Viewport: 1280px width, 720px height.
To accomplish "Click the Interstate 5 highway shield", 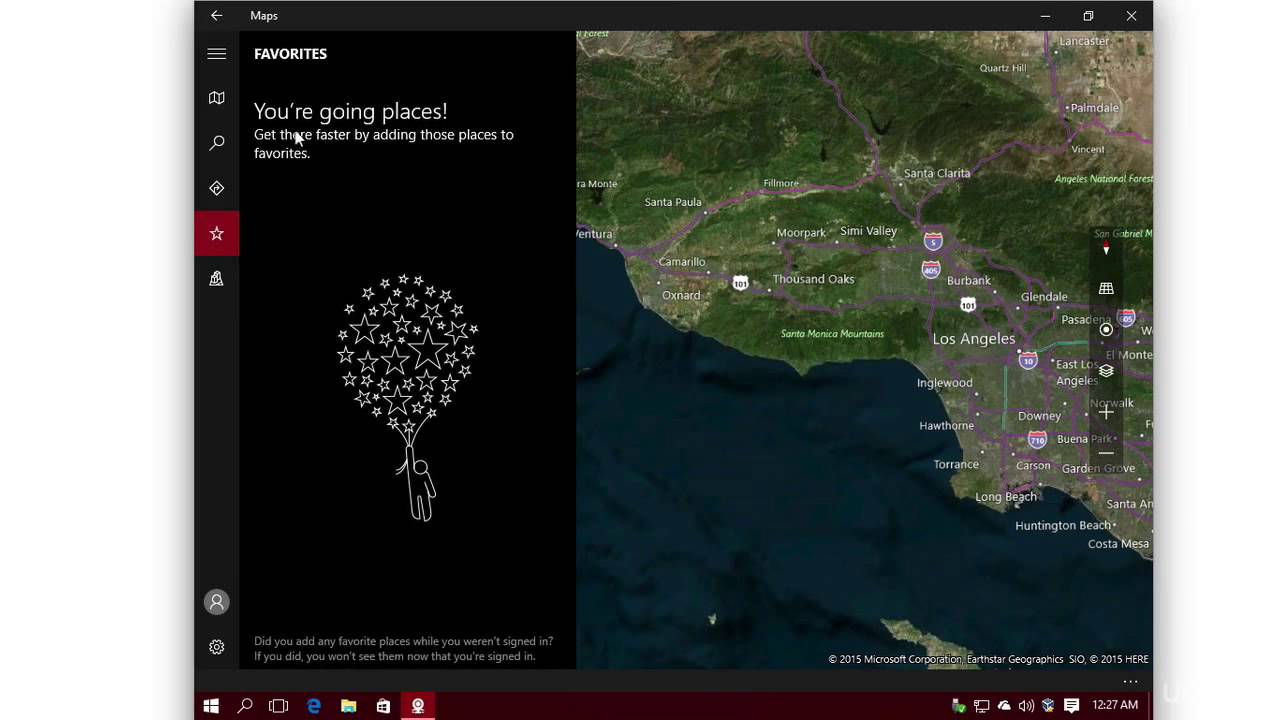I will (x=933, y=241).
